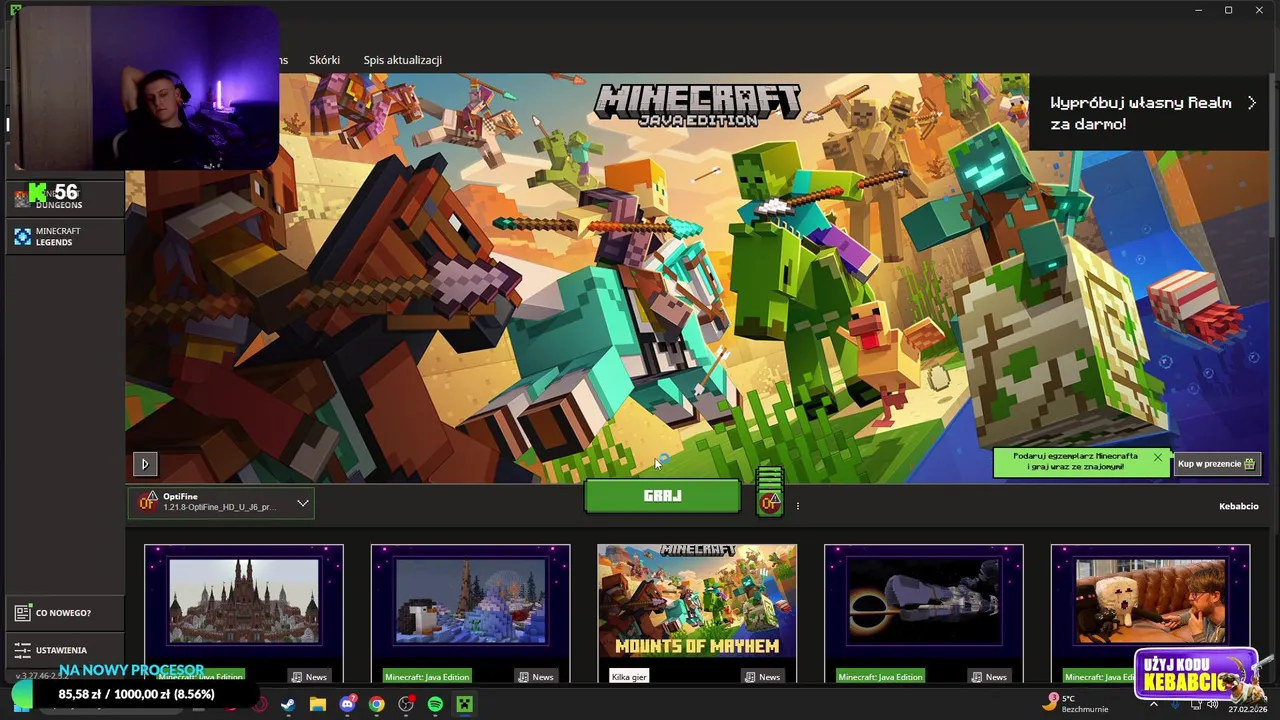Open Spotify from the taskbar

point(435,704)
